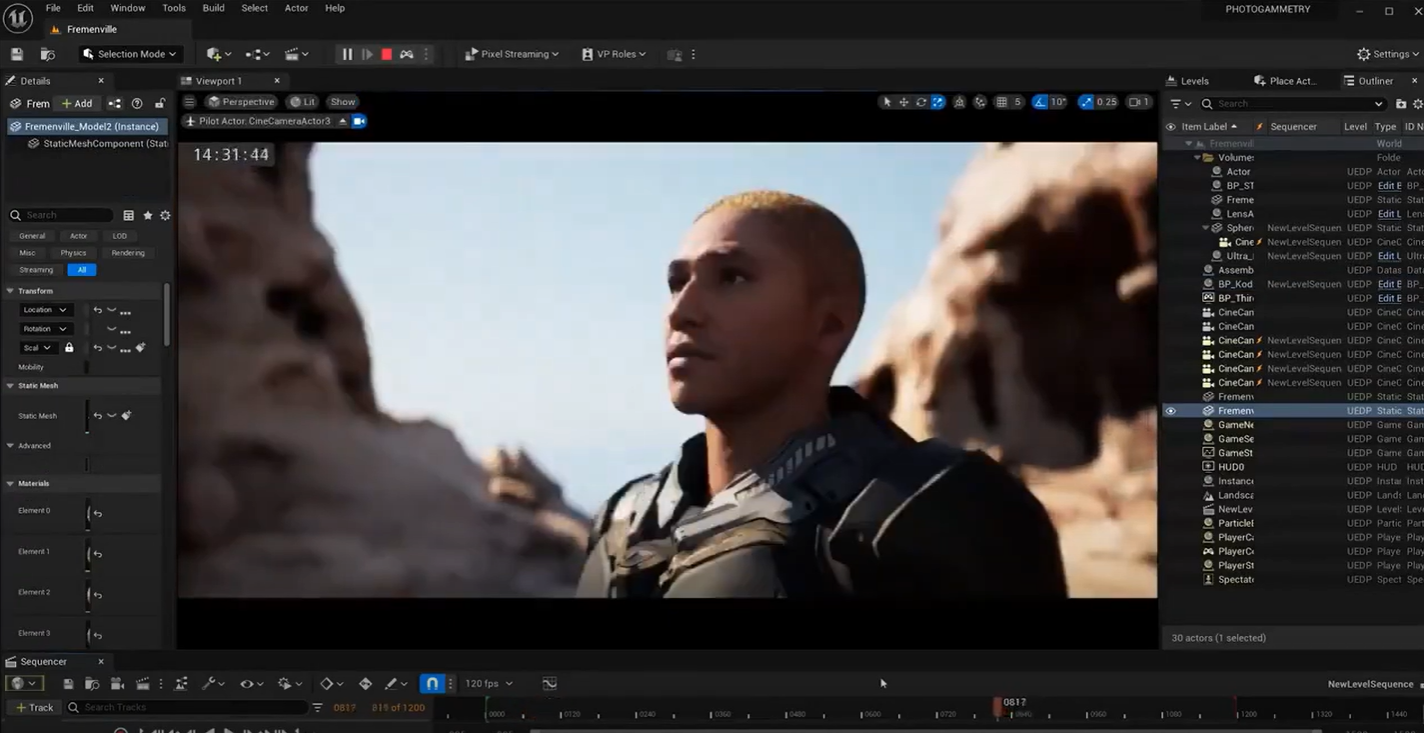Open the Sequencer curve editor icon
Viewport: 1424px width, 733px height.
(x=550, y=684)
